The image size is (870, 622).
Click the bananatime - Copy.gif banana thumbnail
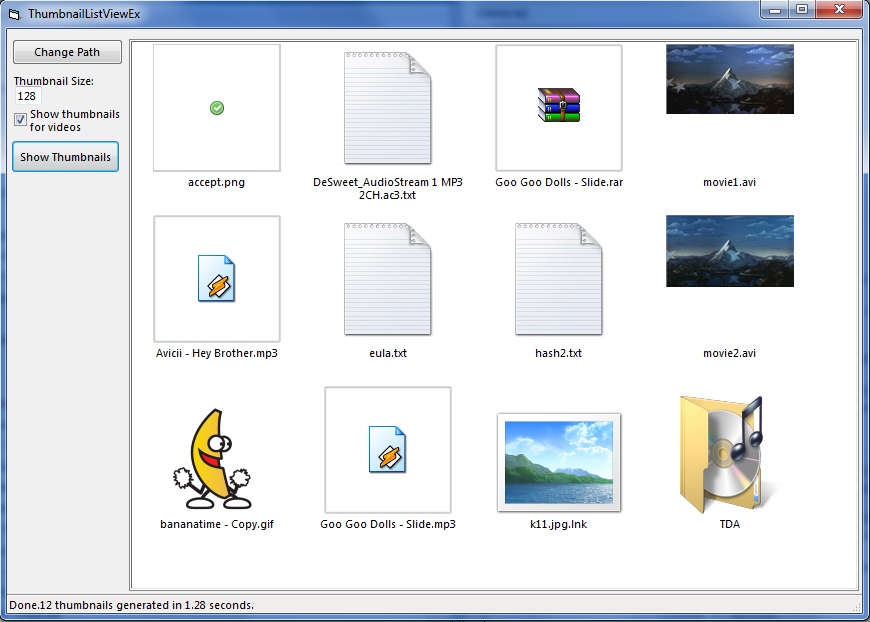[215, 450]
